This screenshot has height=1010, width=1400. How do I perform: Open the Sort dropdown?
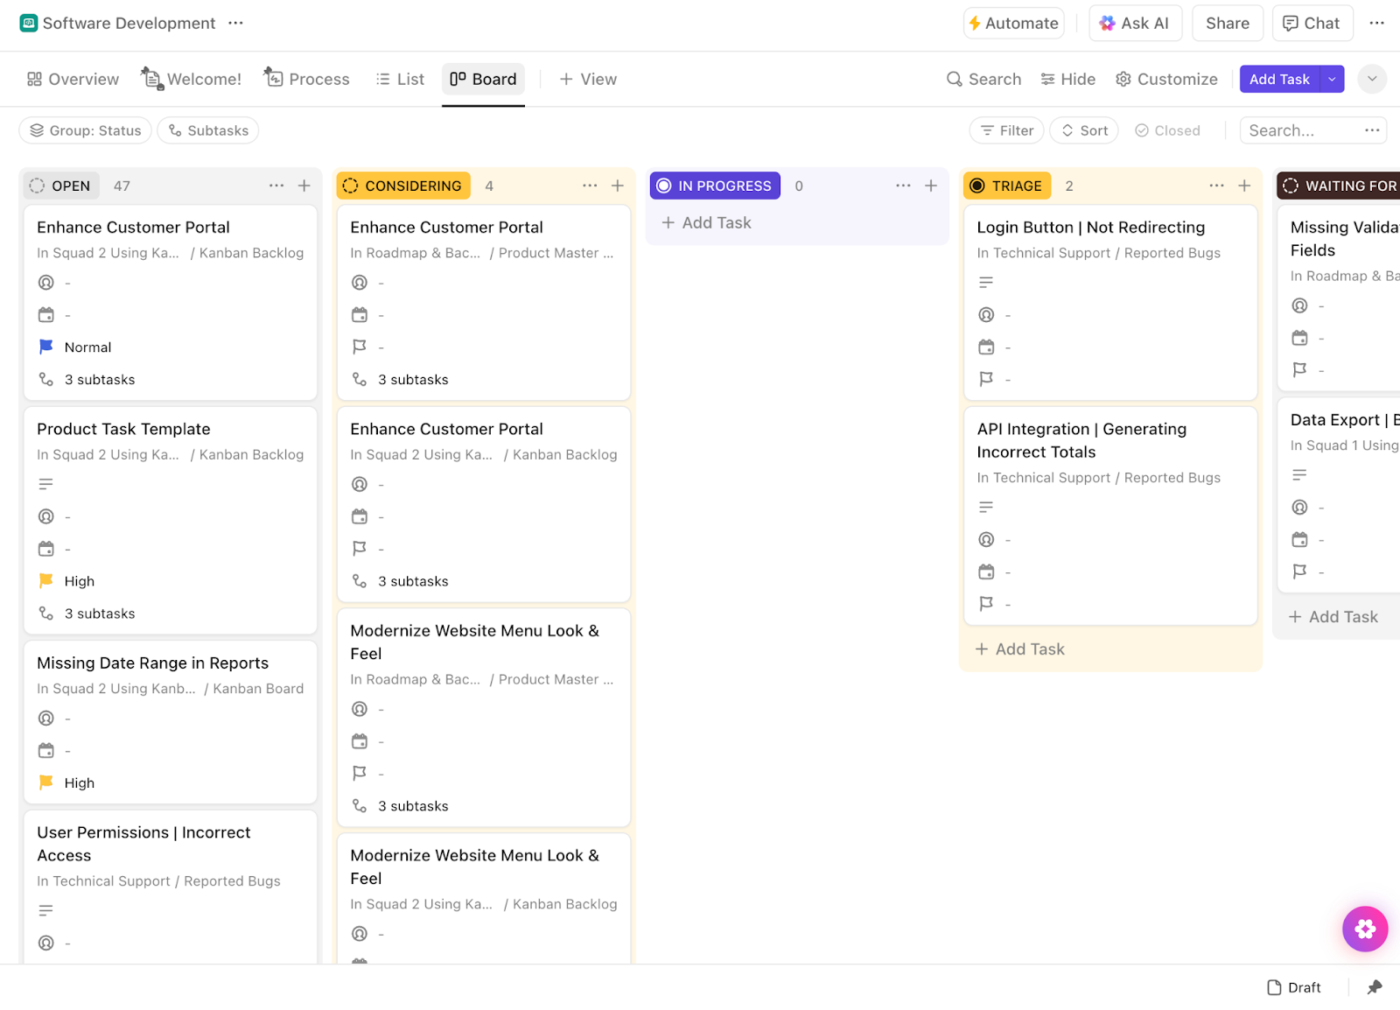click(1083, 130)
